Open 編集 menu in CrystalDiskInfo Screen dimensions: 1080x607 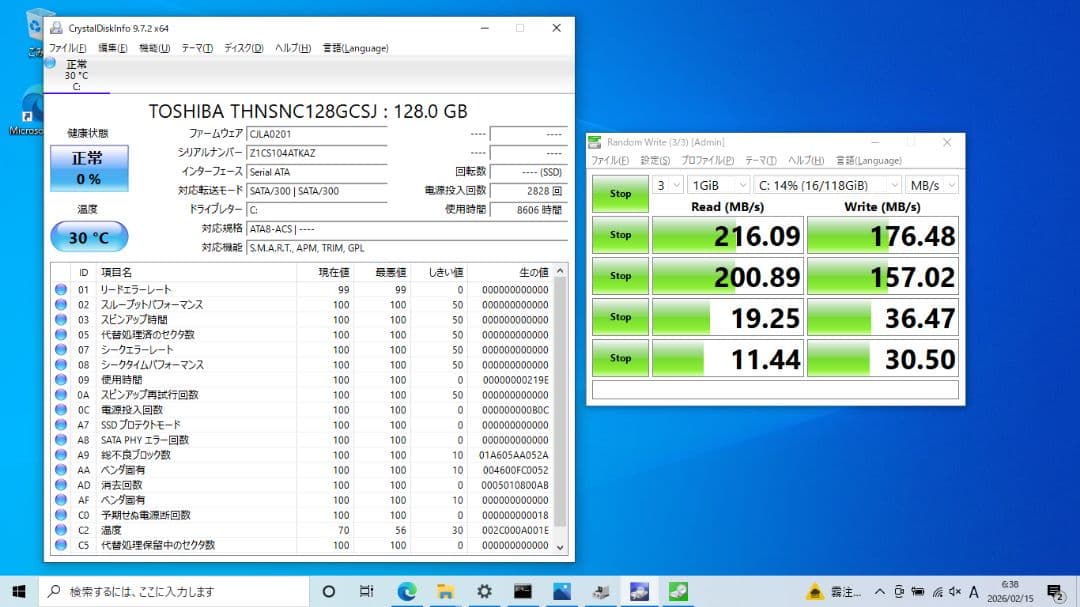coord(112,48)
